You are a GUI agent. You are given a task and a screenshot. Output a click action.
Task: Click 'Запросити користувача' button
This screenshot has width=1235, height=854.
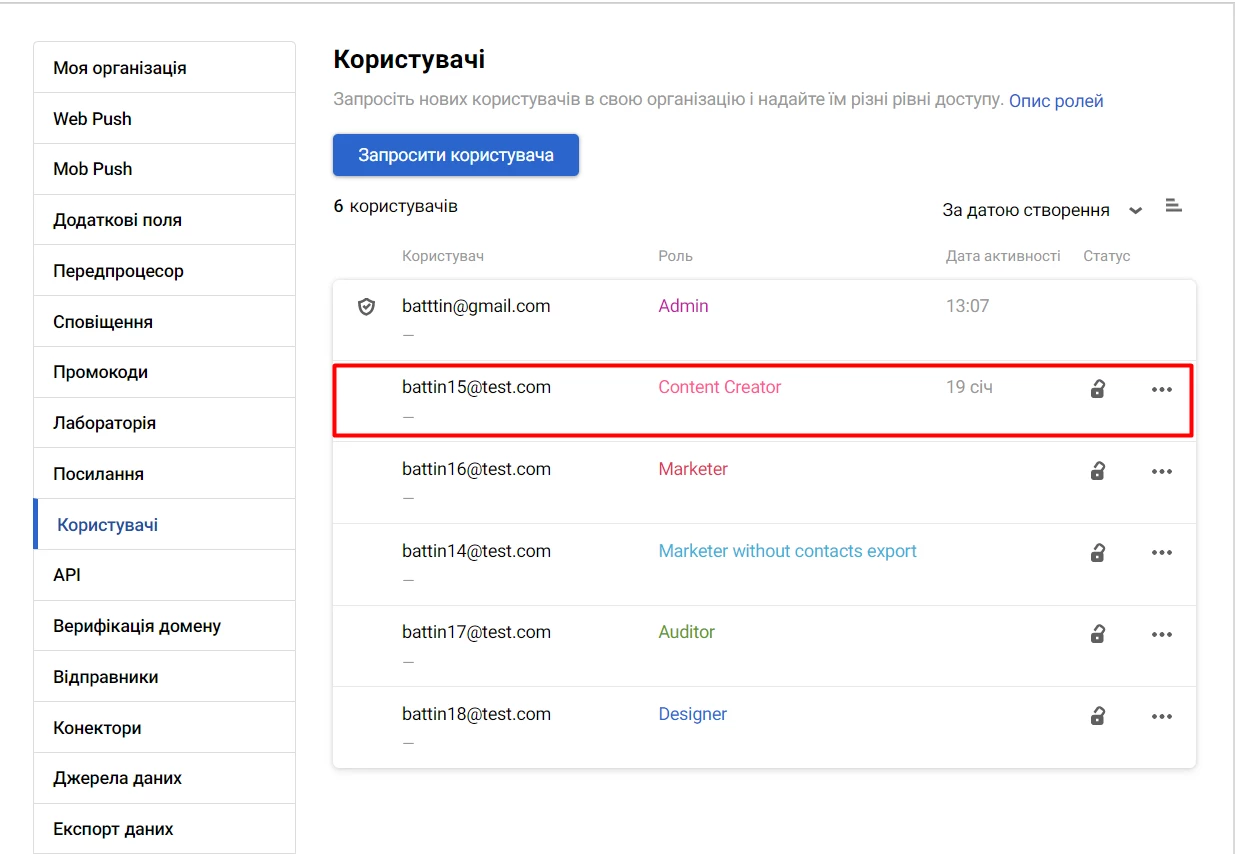pyautogui.click(x=456, y=155)
